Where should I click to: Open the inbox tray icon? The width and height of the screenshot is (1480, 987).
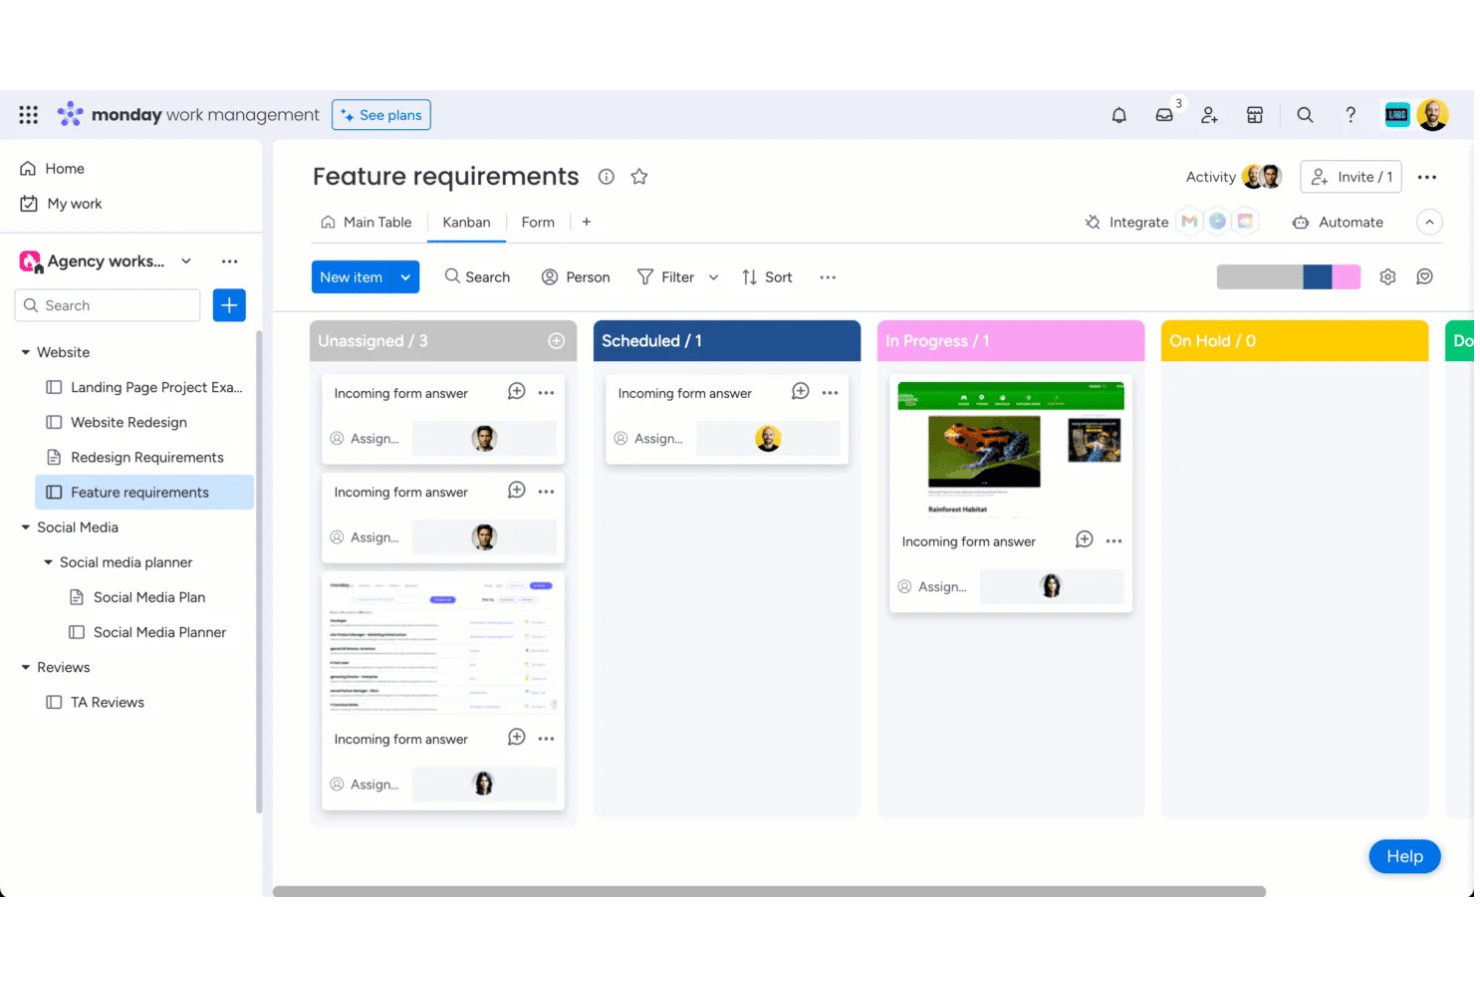1164,115
